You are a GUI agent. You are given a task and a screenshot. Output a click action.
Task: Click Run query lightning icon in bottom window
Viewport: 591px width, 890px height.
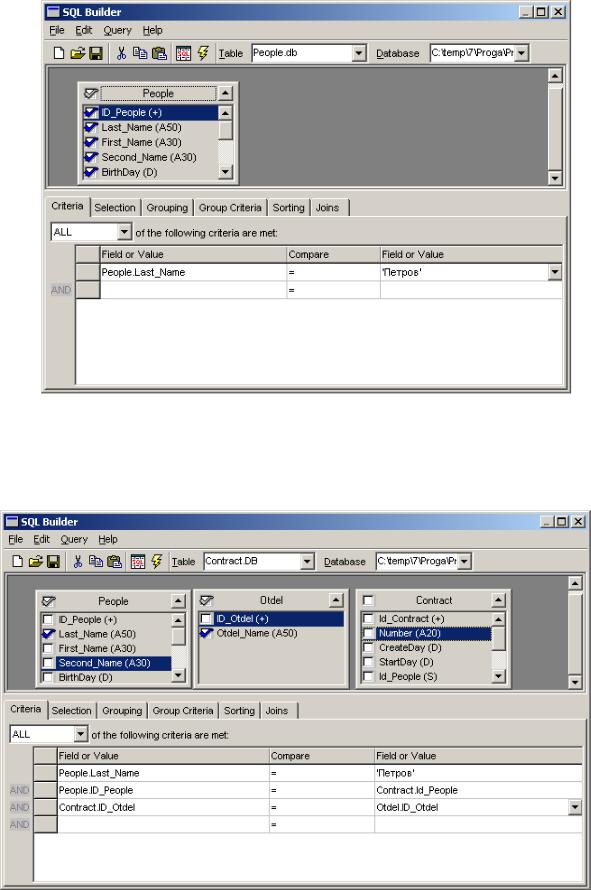point(157,561)
